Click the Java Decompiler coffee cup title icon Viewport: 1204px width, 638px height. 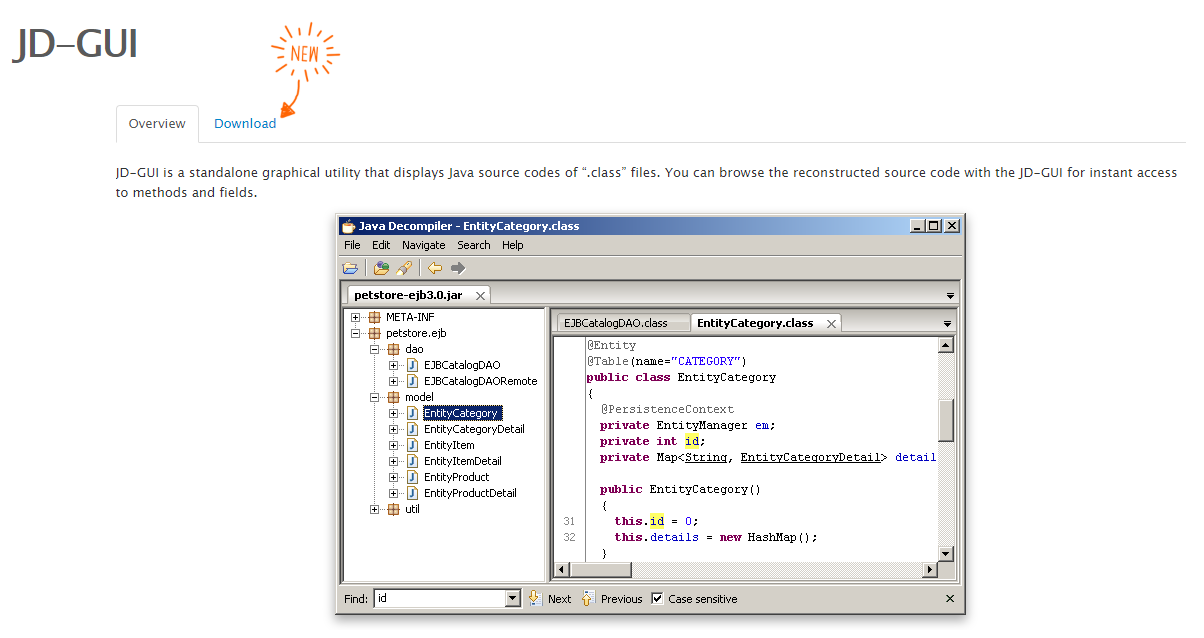(348, 226)
